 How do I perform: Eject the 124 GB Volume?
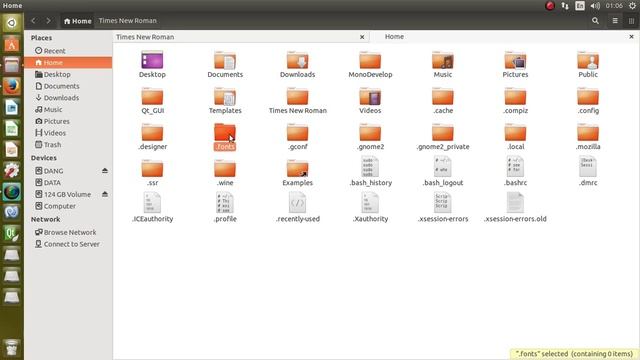pos(105,194)
